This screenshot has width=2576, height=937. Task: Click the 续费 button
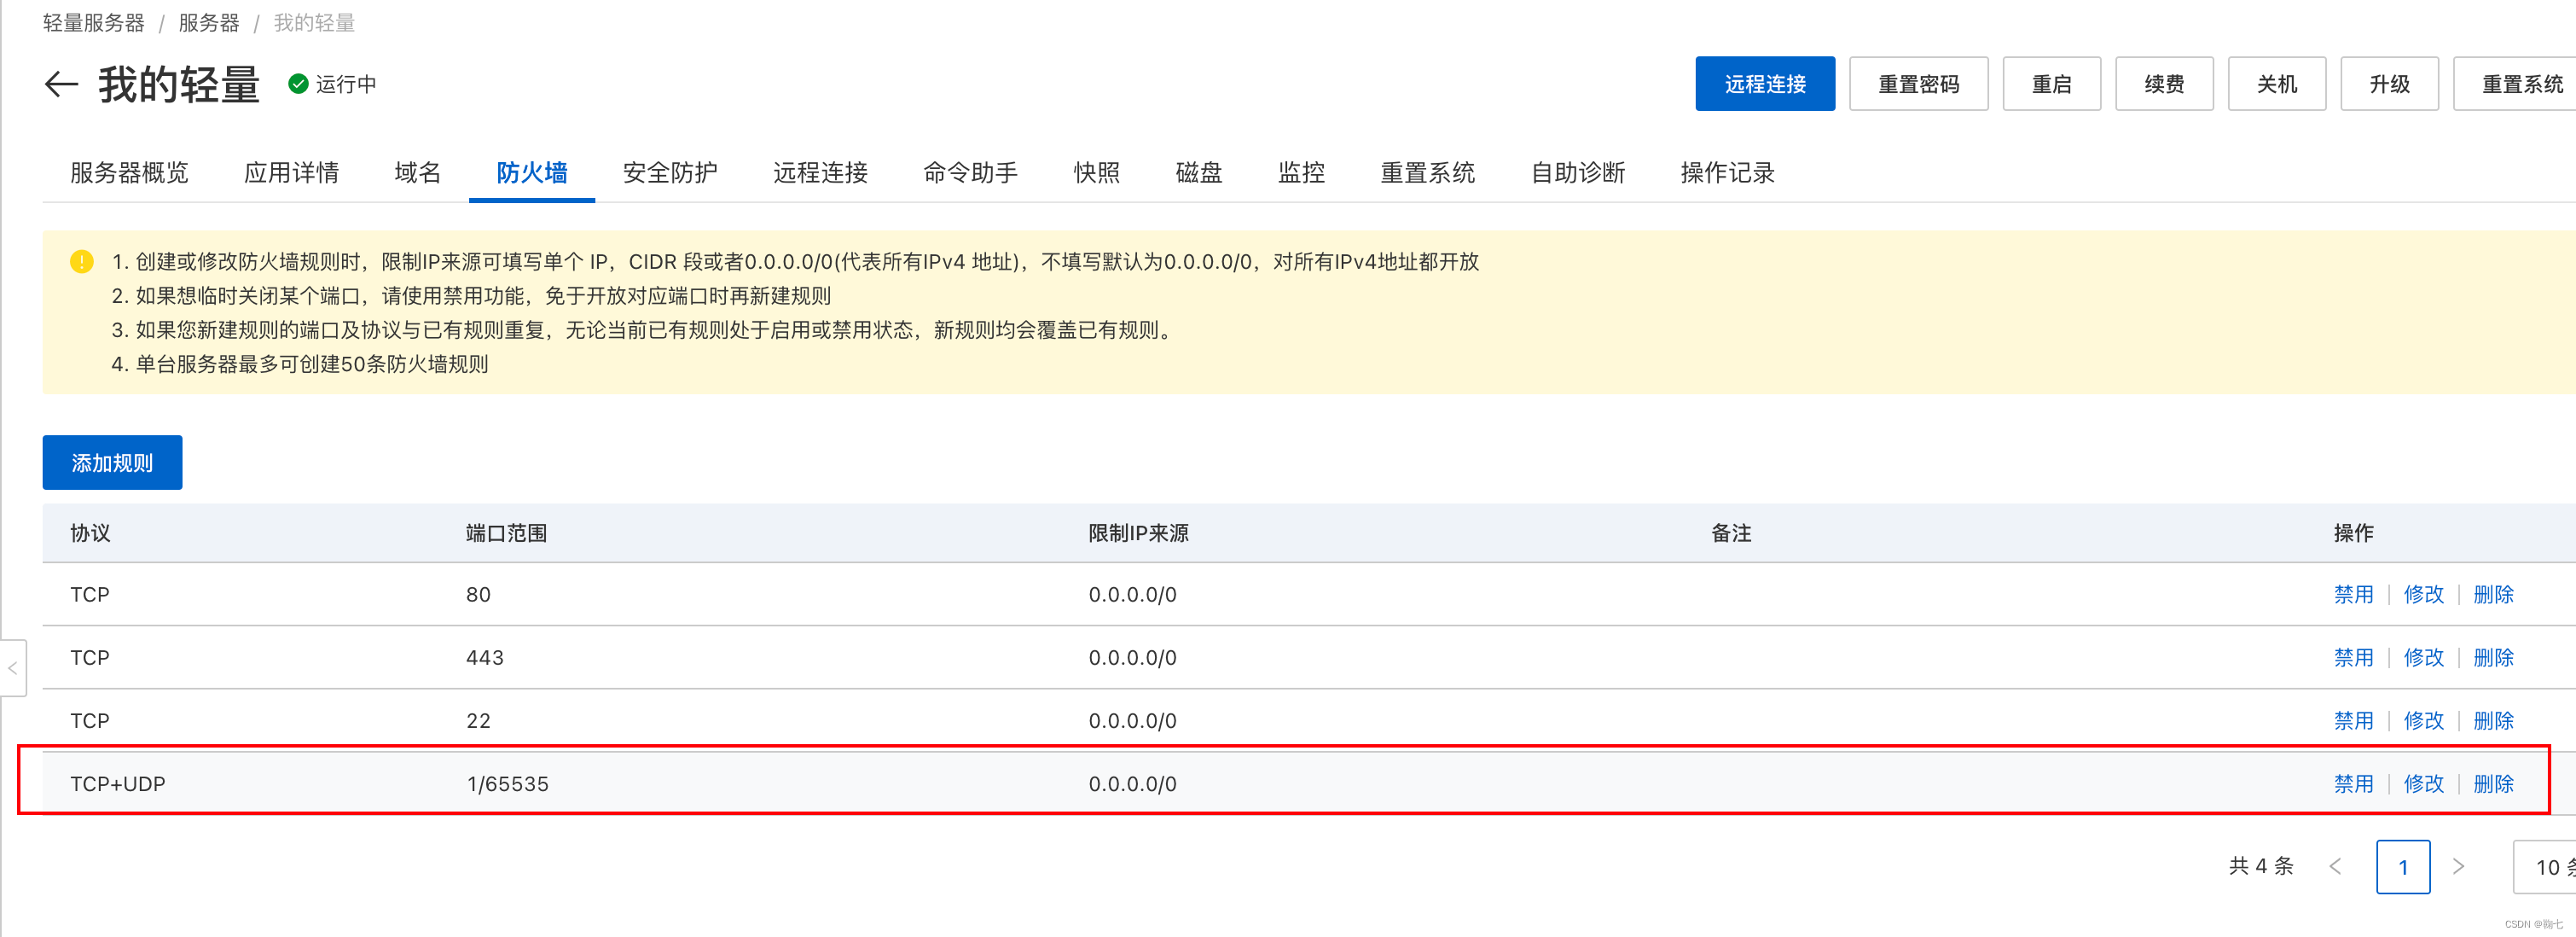pyautogui.click(x=2164, y=84)
